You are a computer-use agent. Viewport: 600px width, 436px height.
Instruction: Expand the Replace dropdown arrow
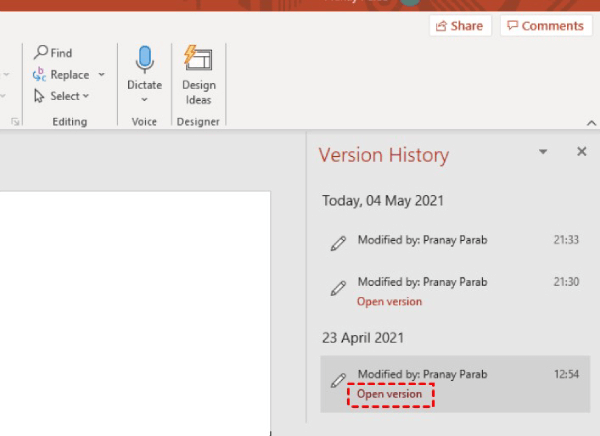pos(101,74)
